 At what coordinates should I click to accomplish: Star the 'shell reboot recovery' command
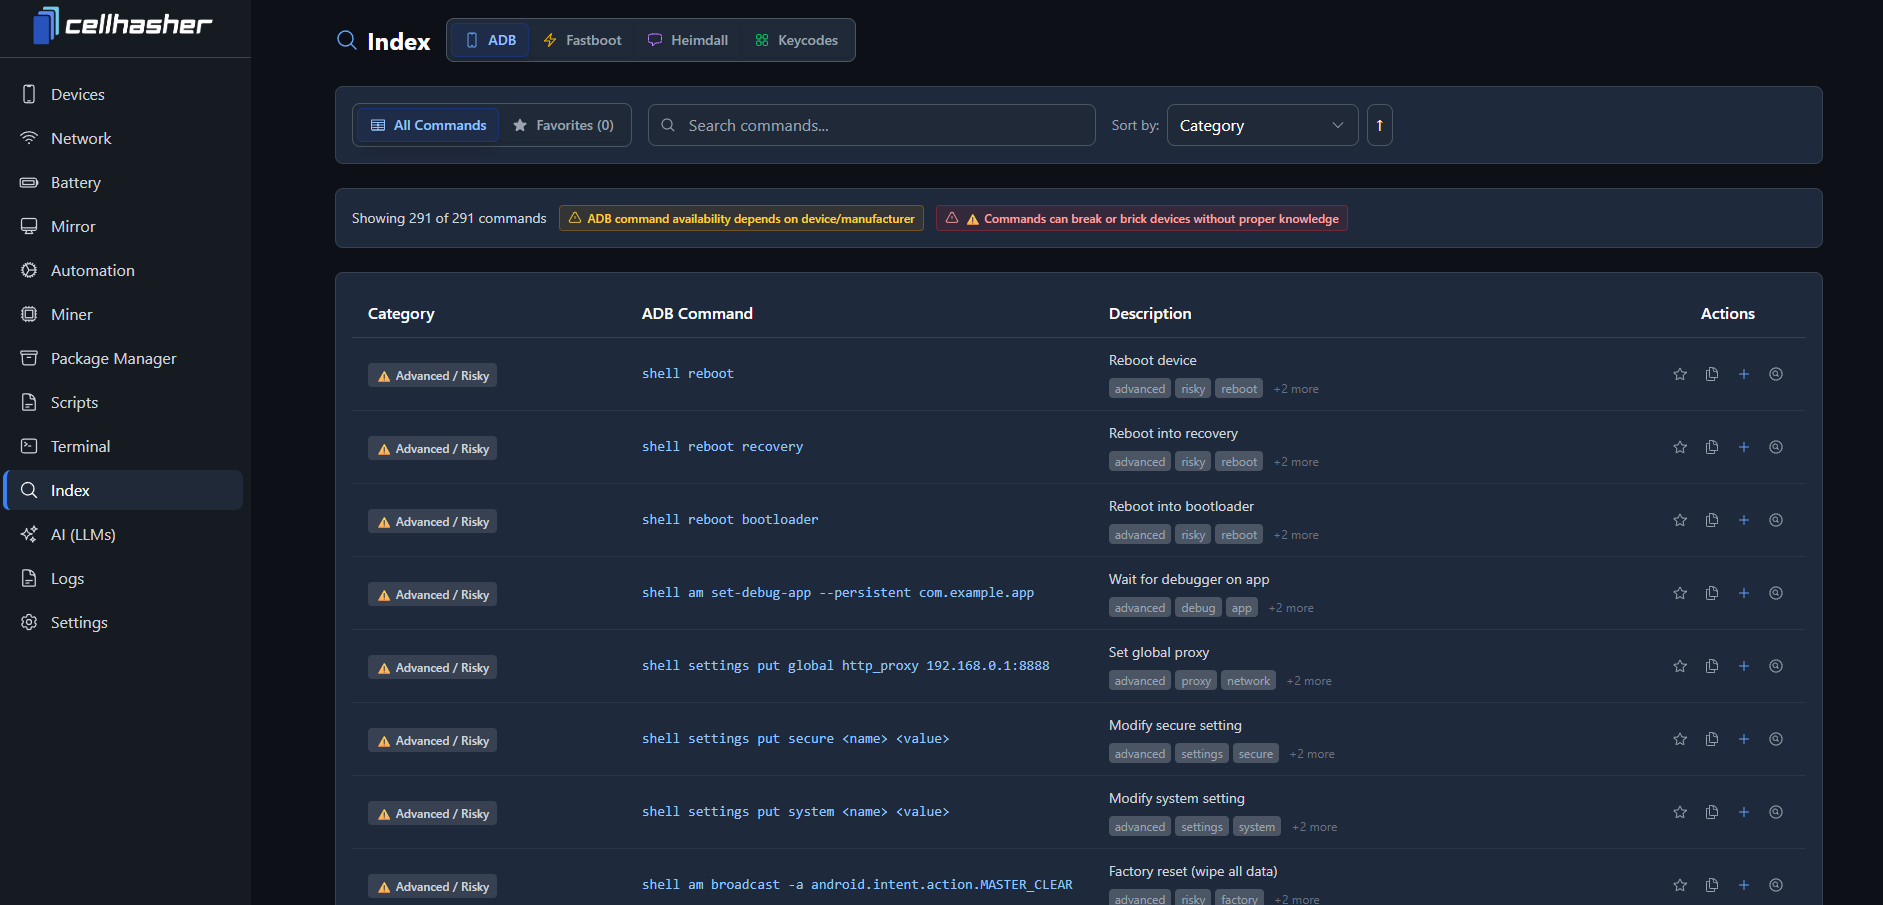[x=1680, y=447]
